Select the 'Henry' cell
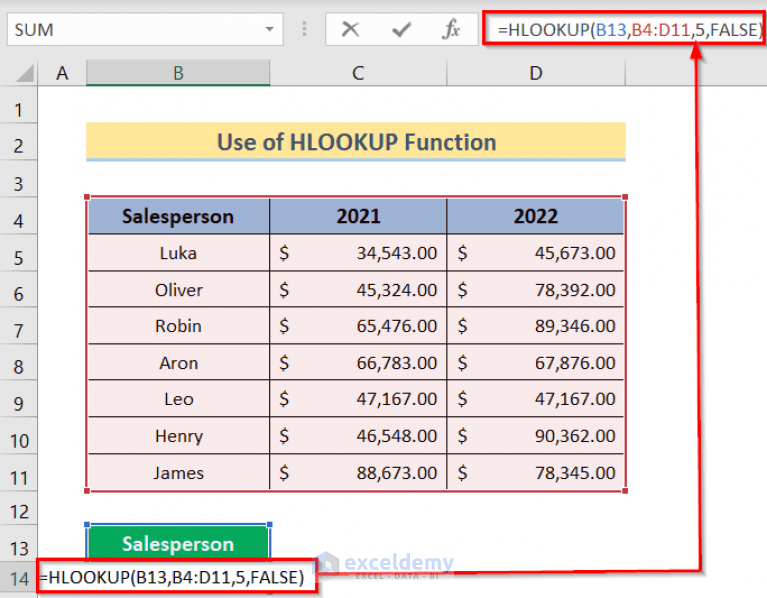767x598 pixels. (178, 436)
